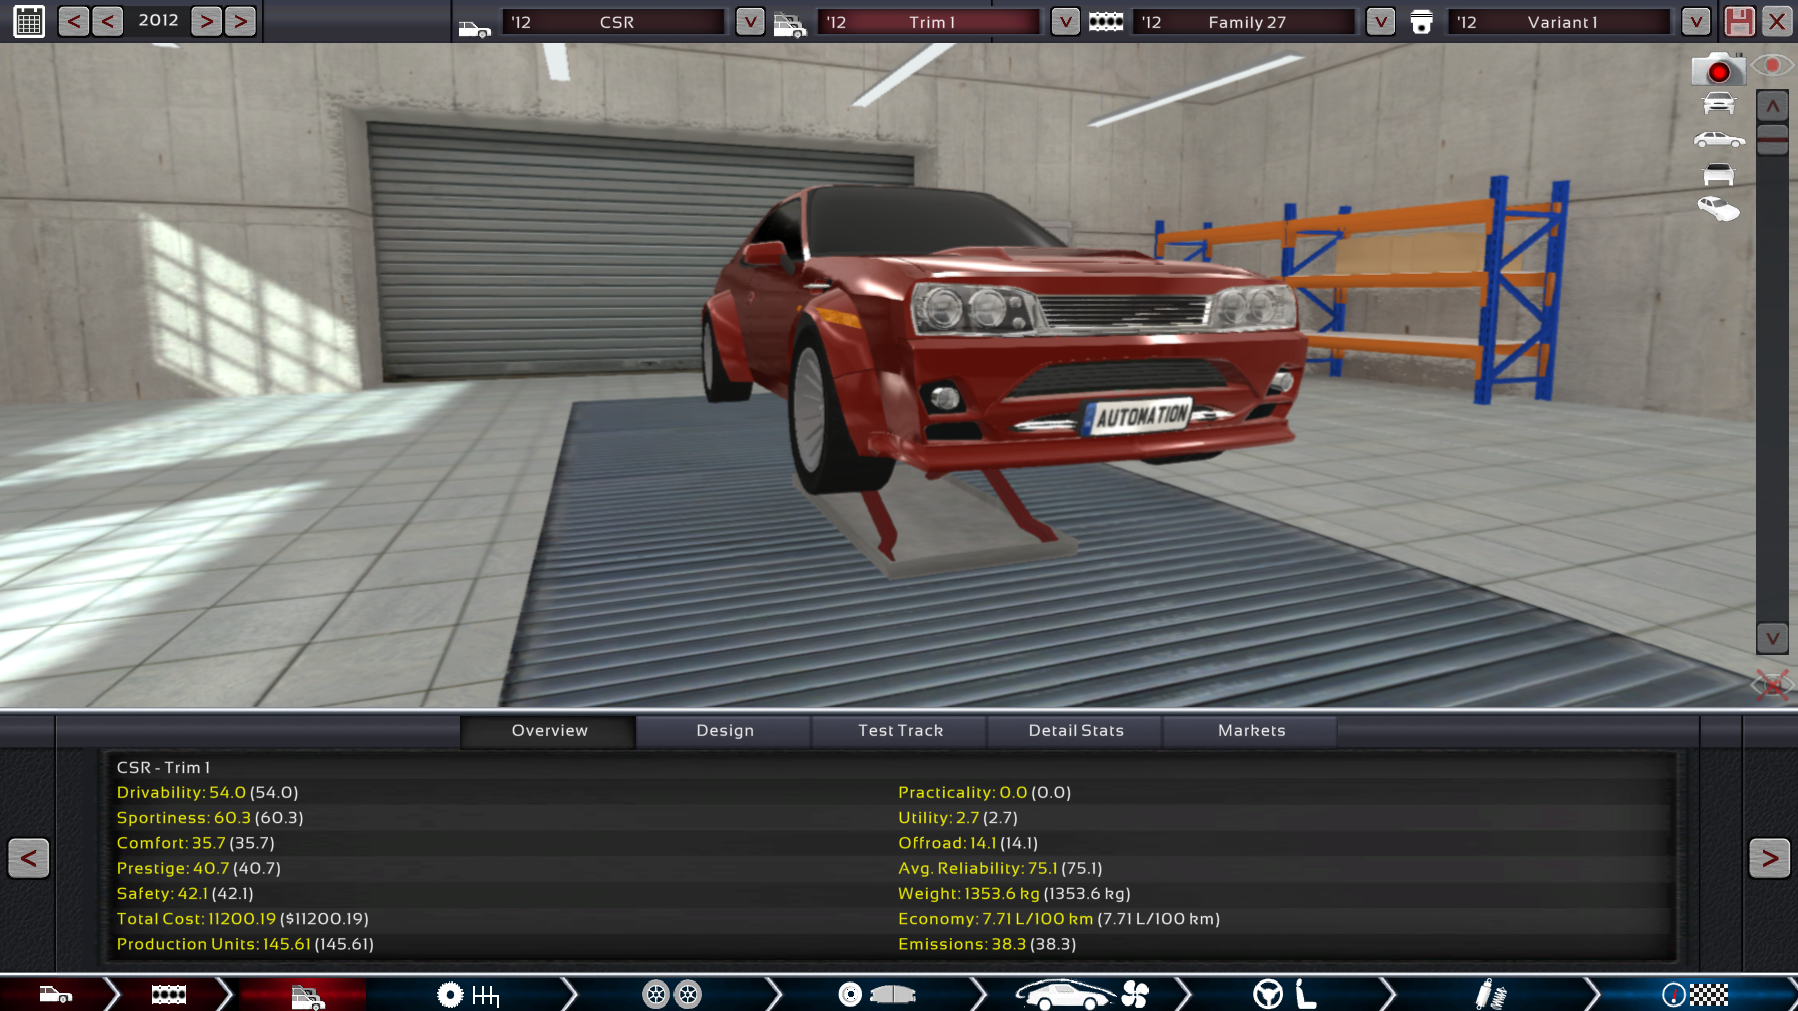Toggle the red eye visibility icon
1798x1011 pixels.
1772,66
